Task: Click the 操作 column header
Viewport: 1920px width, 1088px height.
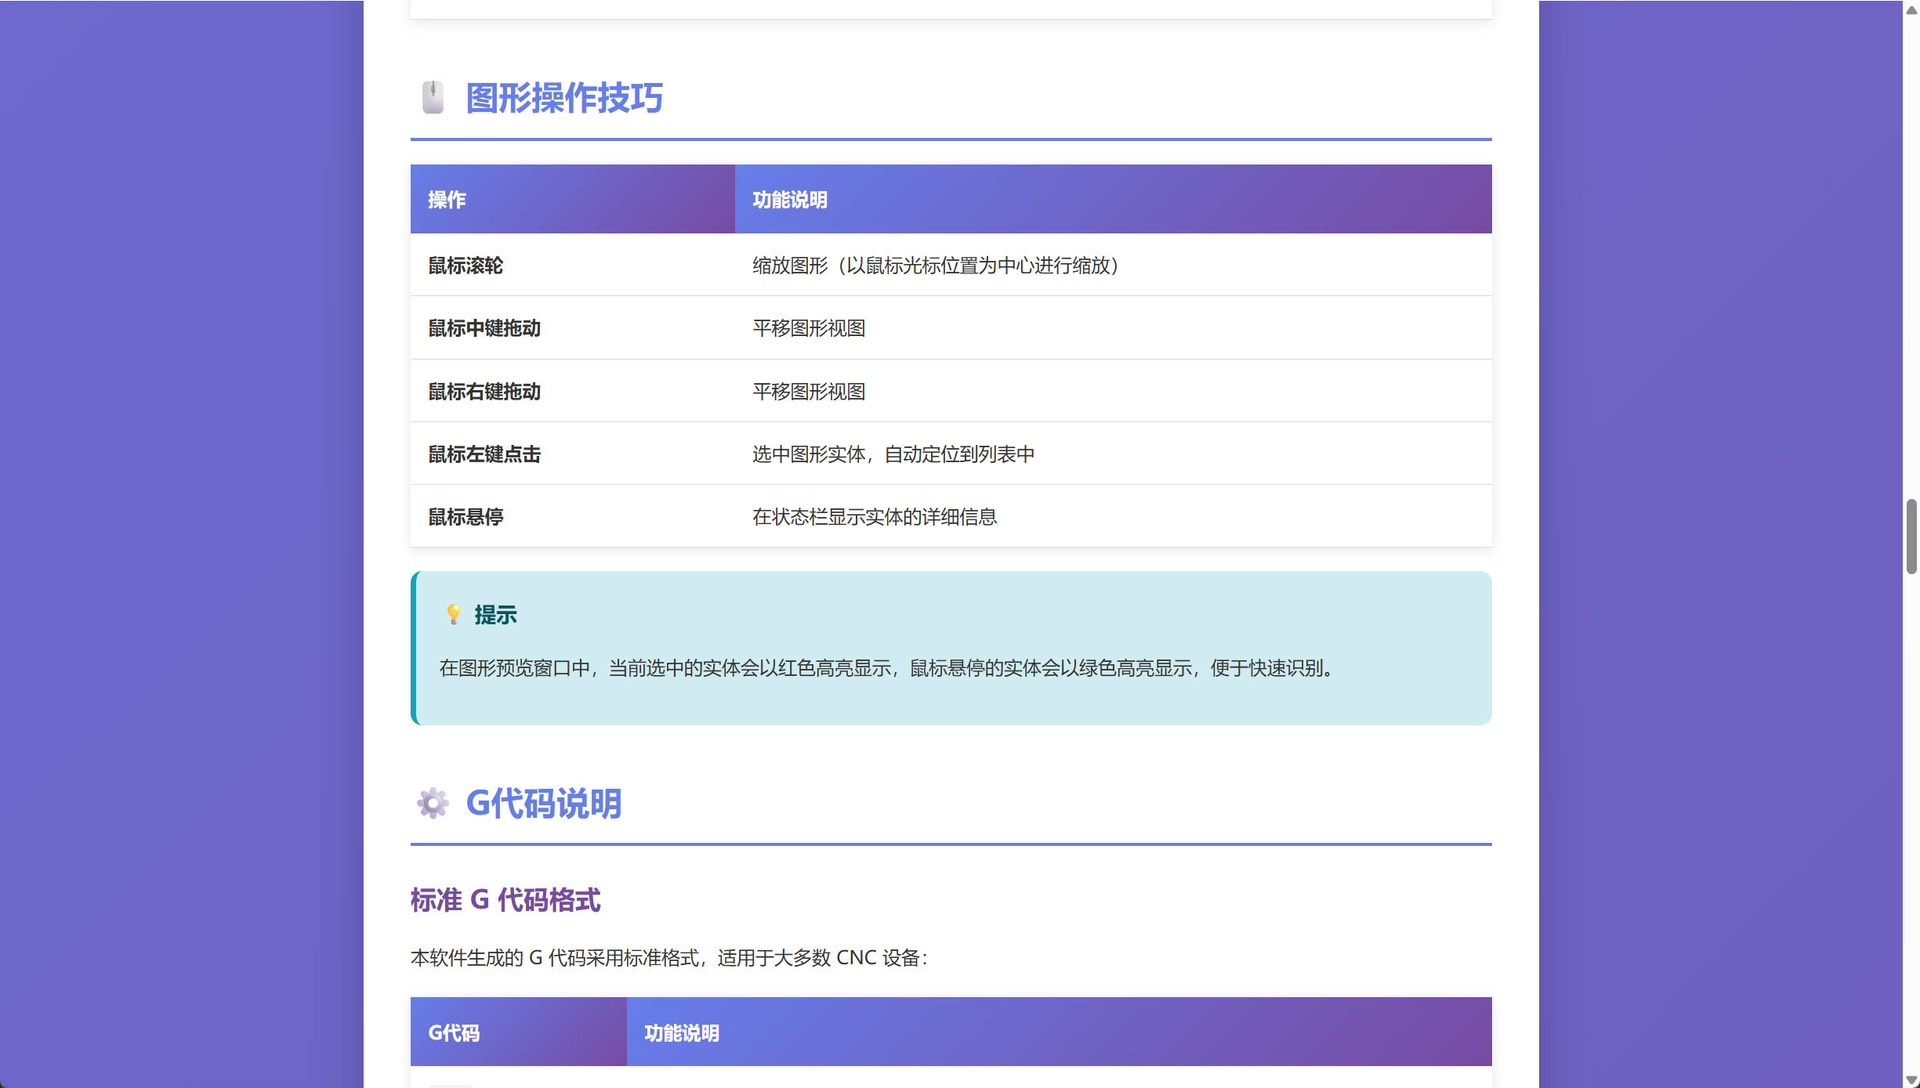Action: [x=447, y=200]
